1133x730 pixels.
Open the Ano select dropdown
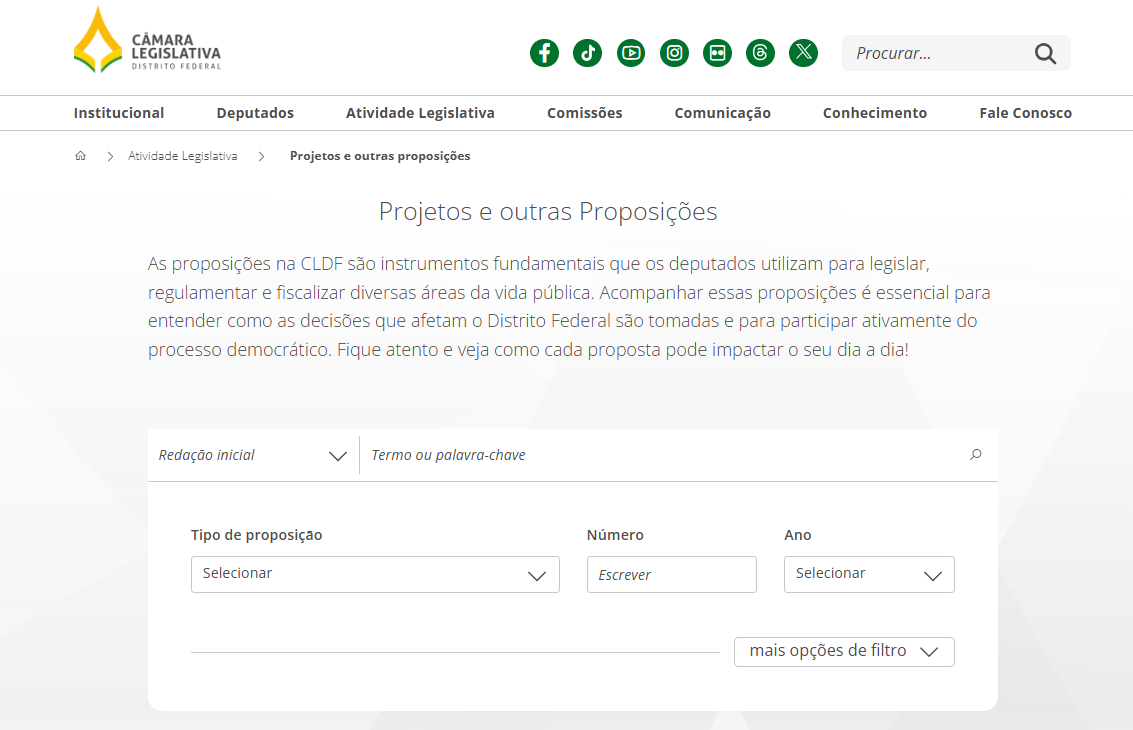coord(868,574)
